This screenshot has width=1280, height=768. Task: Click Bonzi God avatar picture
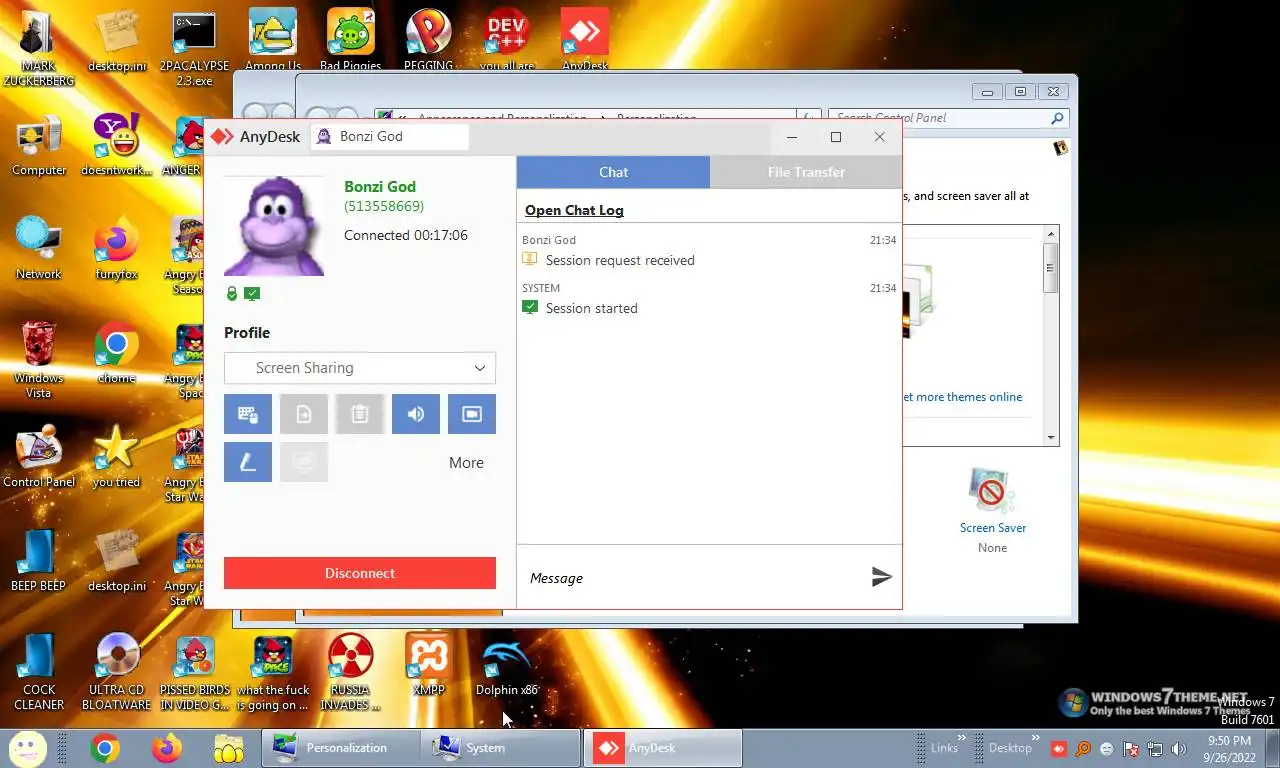tap(274, 226)
